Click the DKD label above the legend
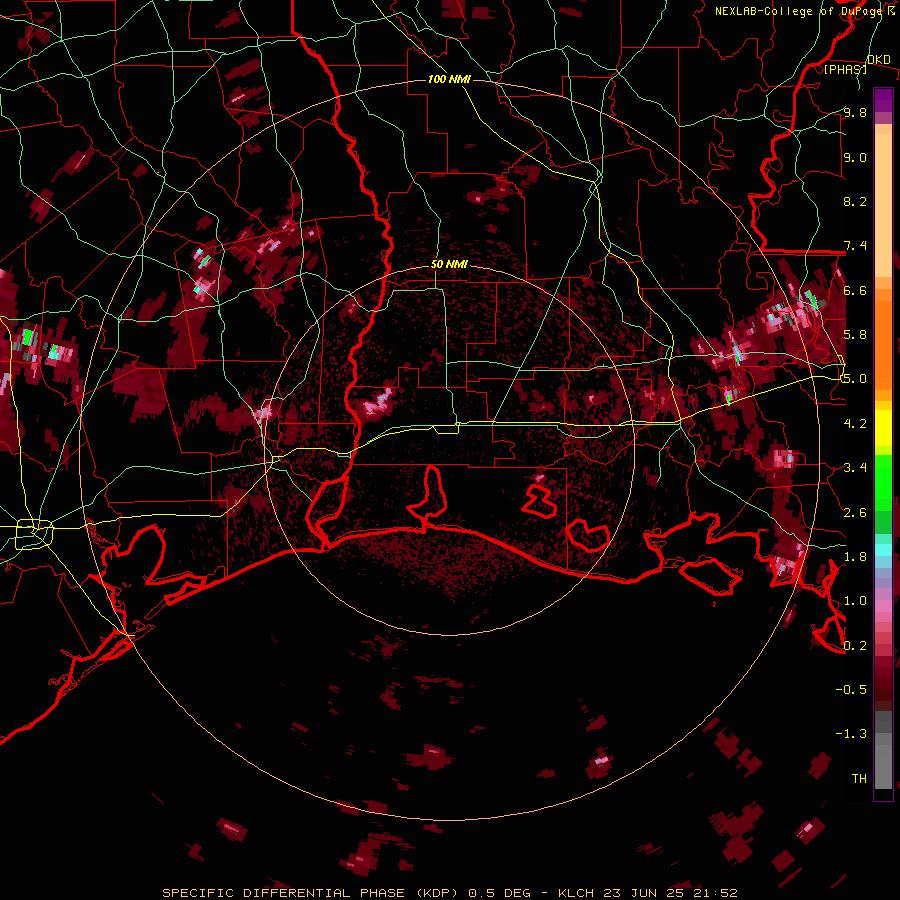The height and width of the screenshot is (900, 900). coord(878,60)
